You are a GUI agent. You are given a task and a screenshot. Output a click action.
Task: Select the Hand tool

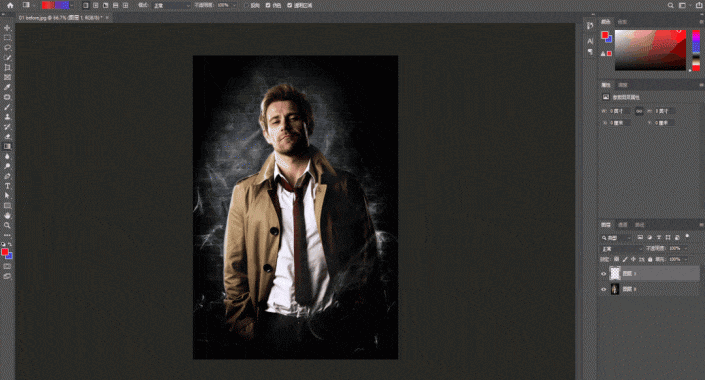(7, 216)
